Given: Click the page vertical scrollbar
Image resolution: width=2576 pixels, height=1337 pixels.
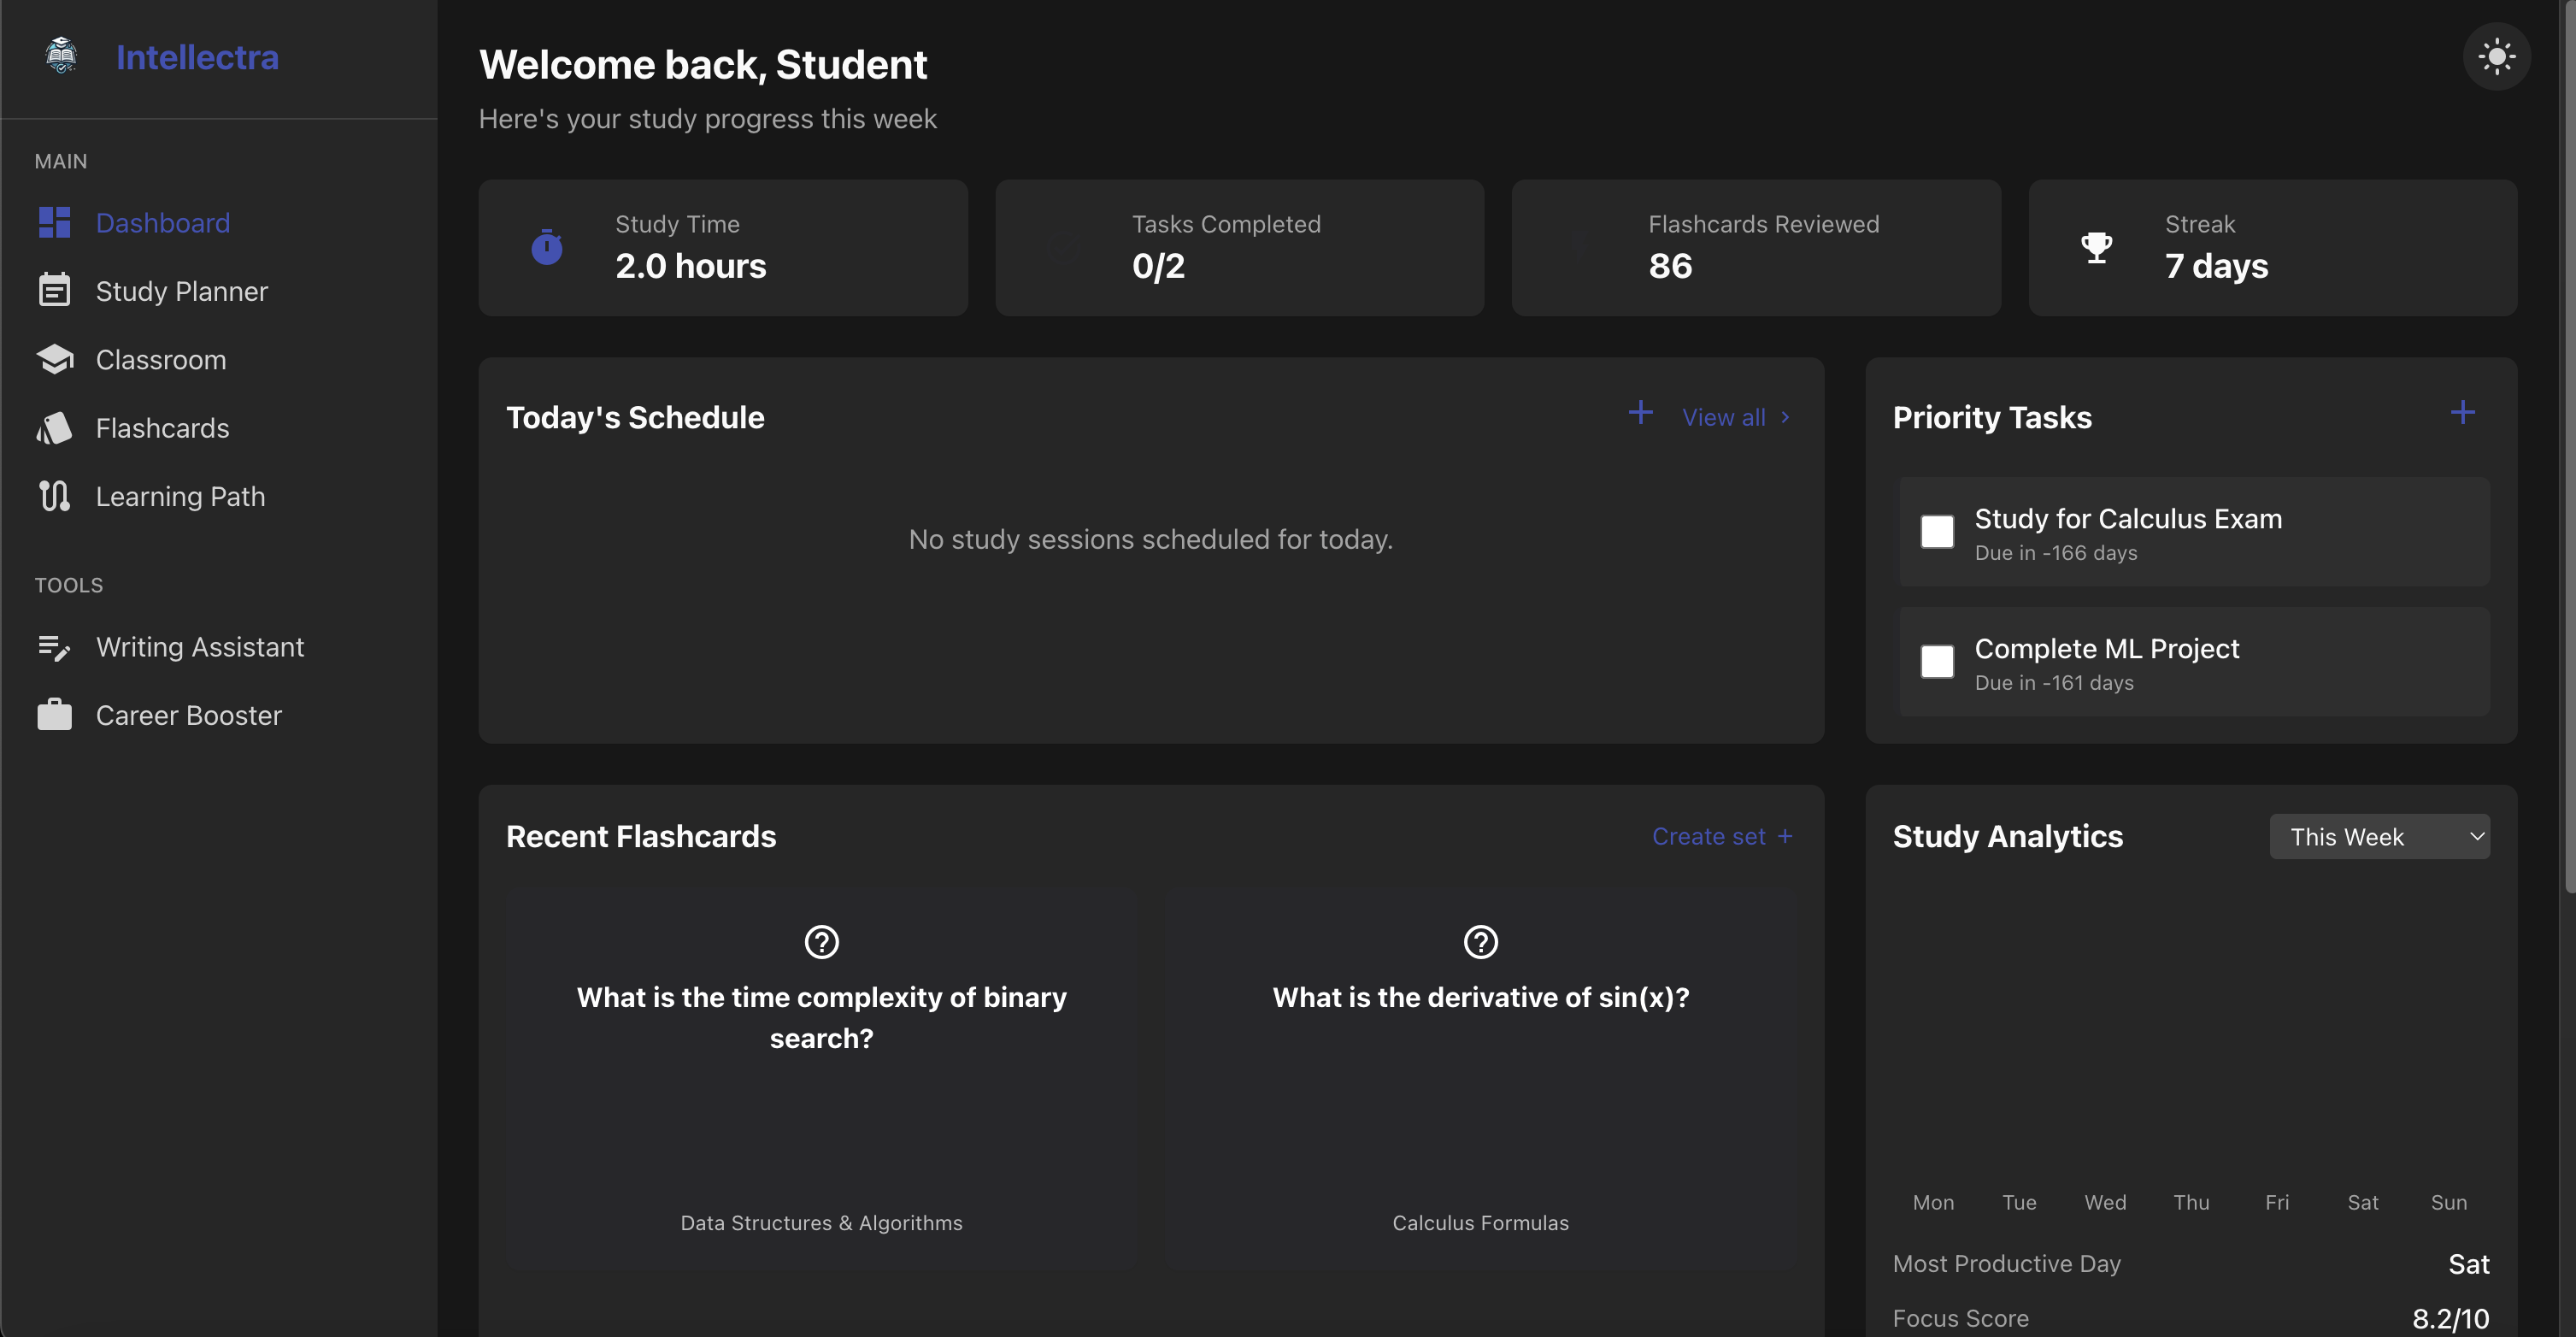Looking at the screenshot, I should point(2569,450).
